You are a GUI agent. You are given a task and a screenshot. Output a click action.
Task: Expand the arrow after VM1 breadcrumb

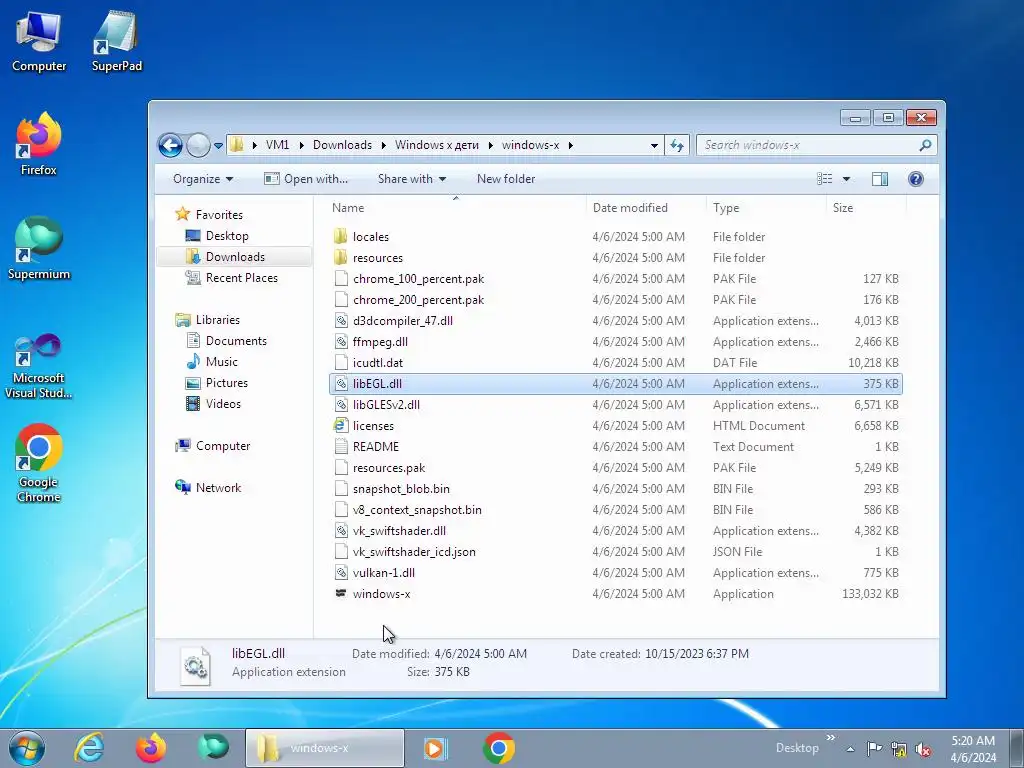(x=301, y=145)
